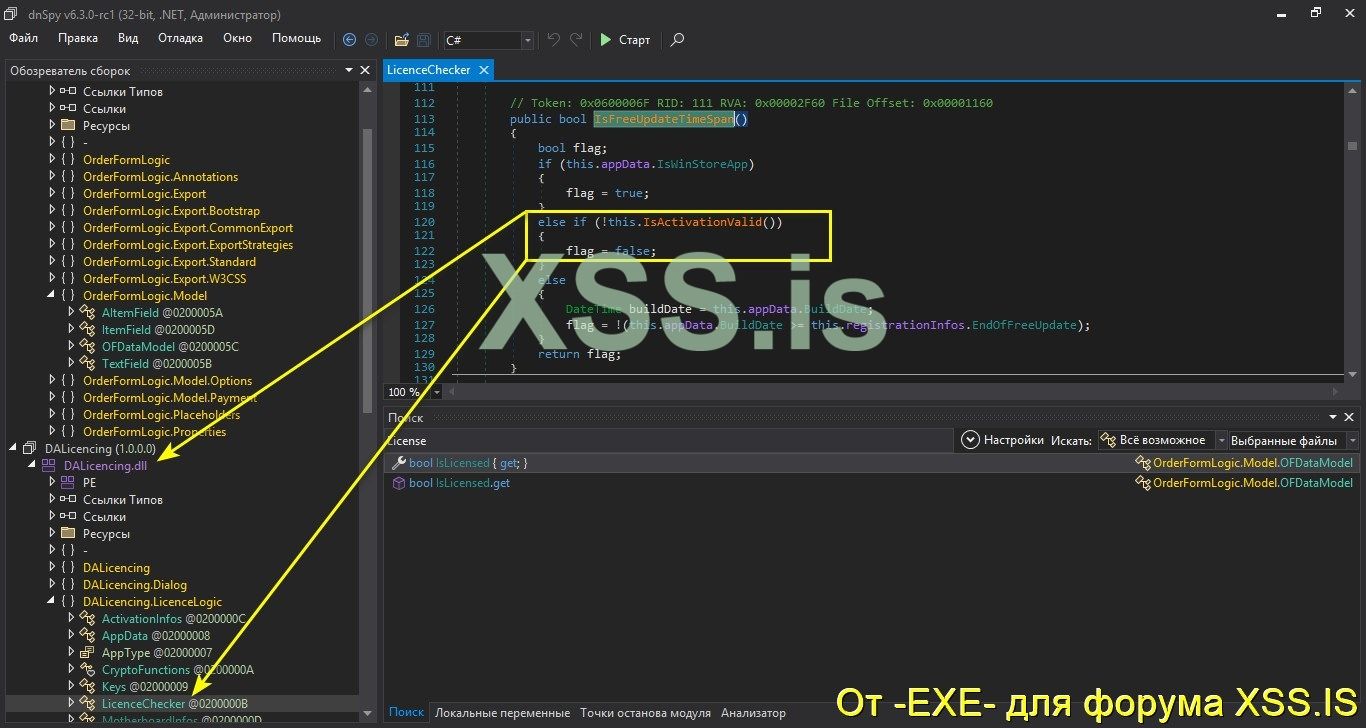This screenshot has width=1366, height=728.
Task: Click the braces icon beside OrderFormLogic.Annotations
Action: 68,177
